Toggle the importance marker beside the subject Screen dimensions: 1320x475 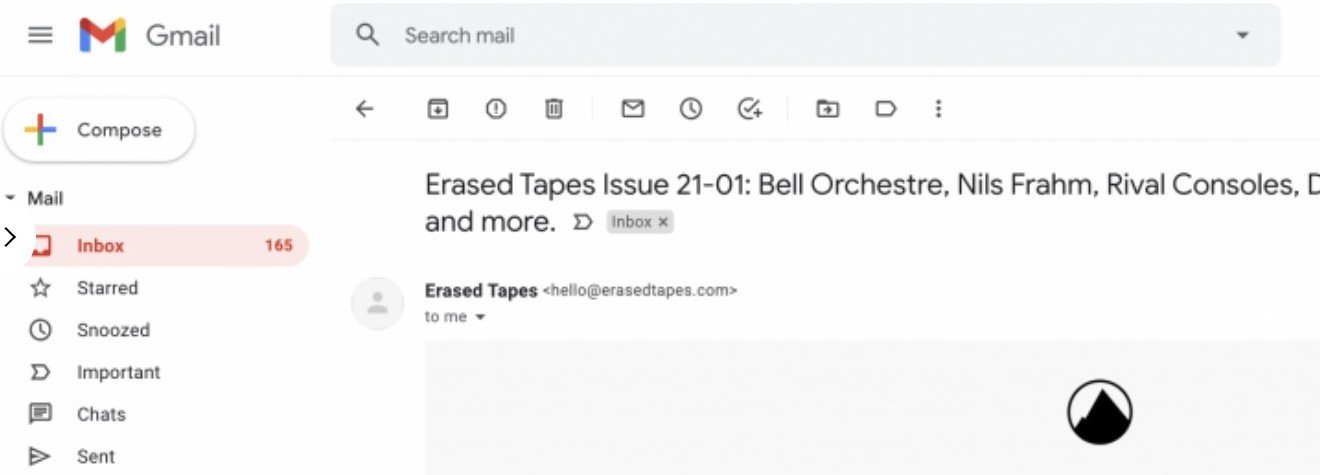582,222
